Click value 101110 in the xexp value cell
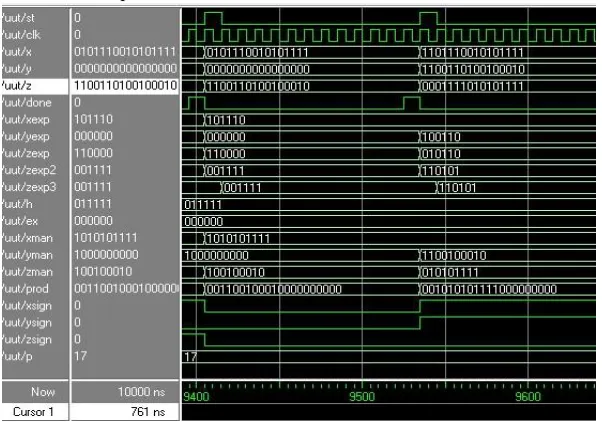This screenshot has width=602, height=422. point(93,119)
